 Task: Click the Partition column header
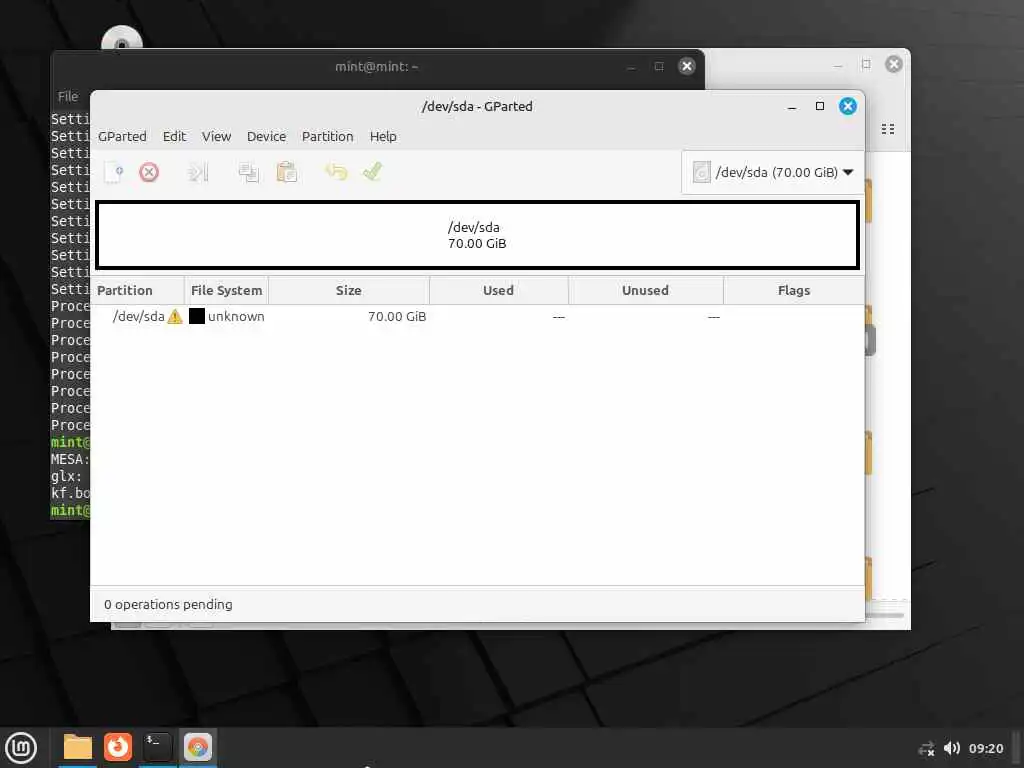[x=137, y=291]
